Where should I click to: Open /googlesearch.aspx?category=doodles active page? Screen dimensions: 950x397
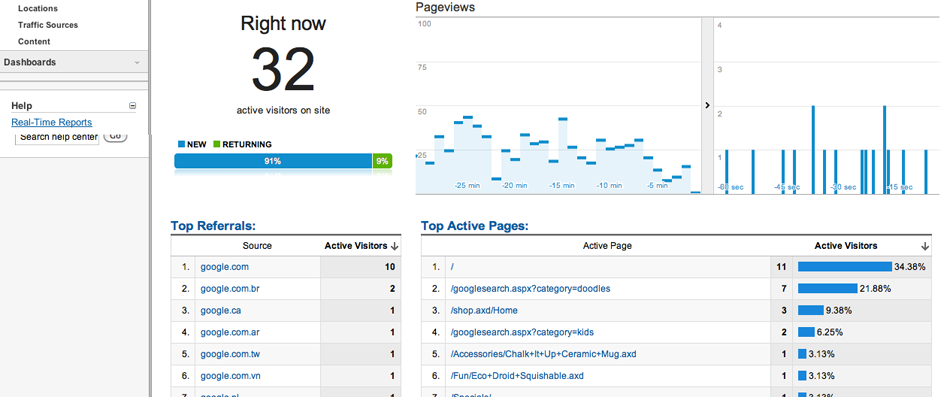pos(530,289)
